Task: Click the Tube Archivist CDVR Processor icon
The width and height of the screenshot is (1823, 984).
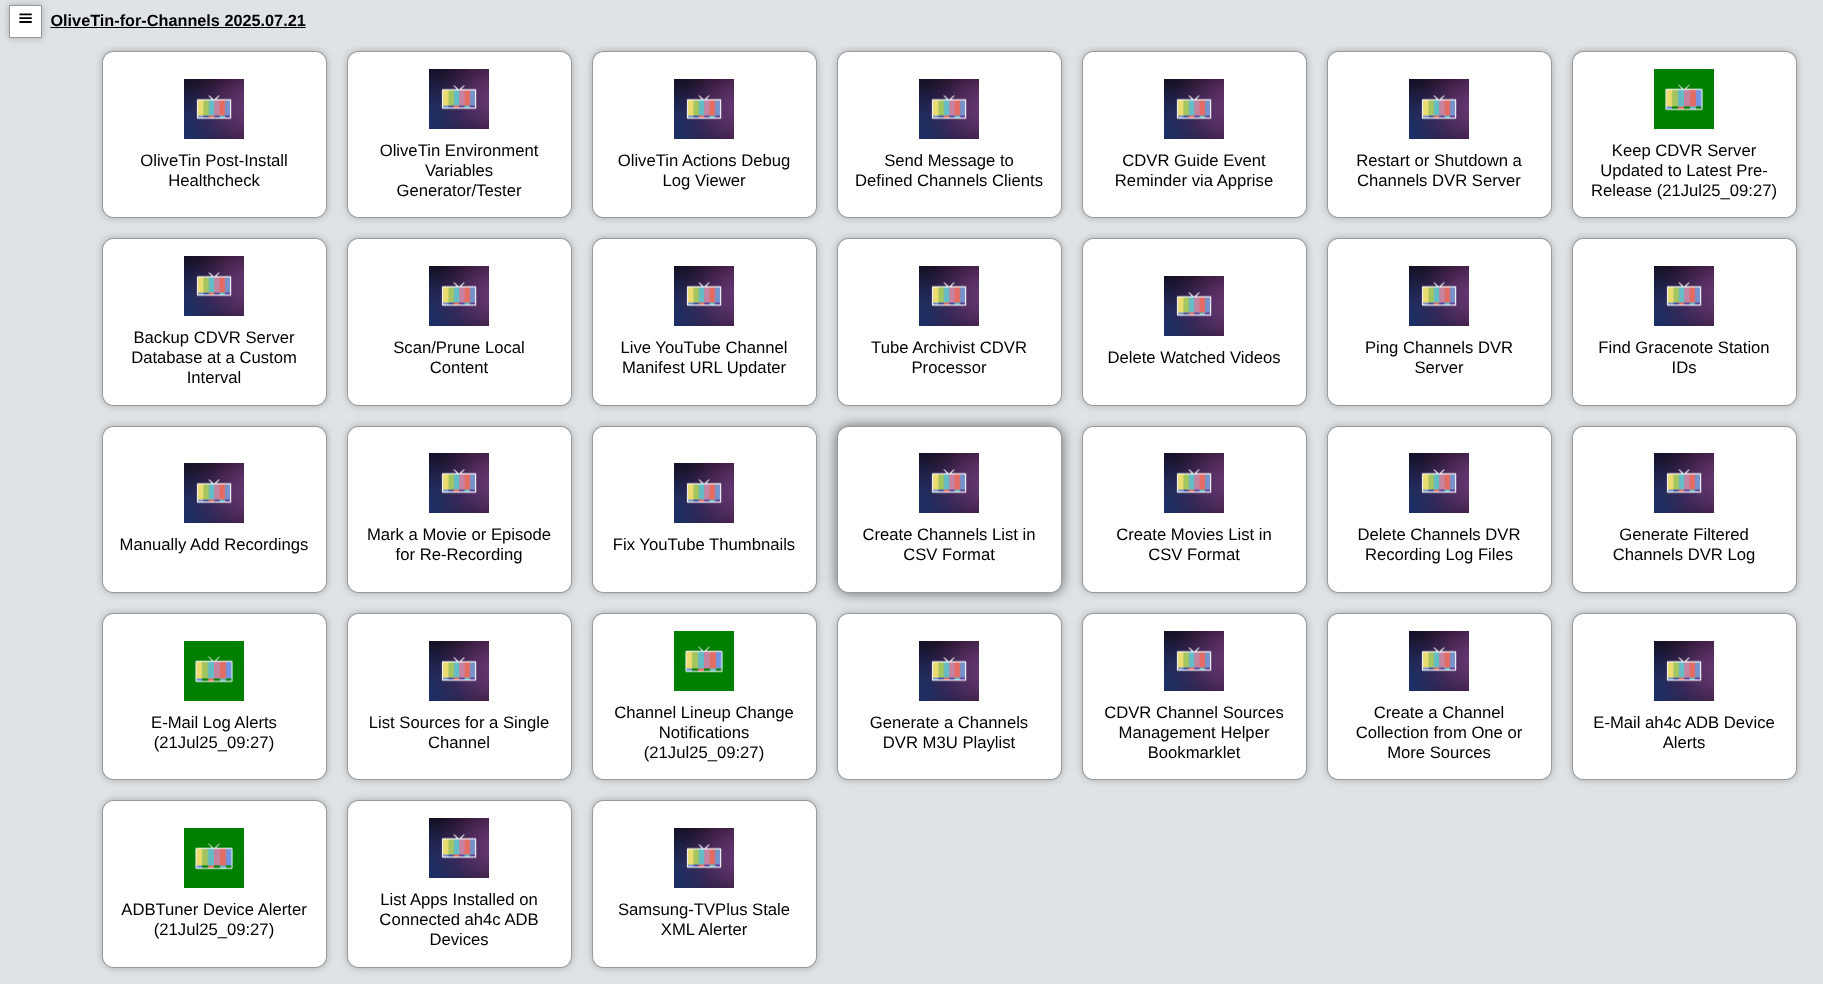Action: pyautogui.click(x=948, y=296)
